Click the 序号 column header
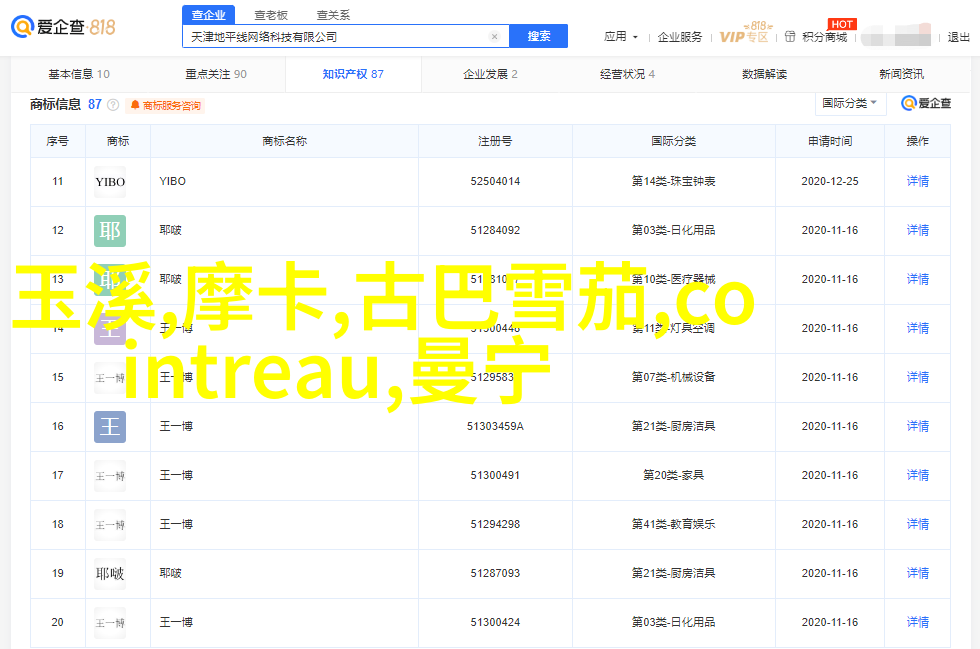980x649 pixels. point(58,141)
